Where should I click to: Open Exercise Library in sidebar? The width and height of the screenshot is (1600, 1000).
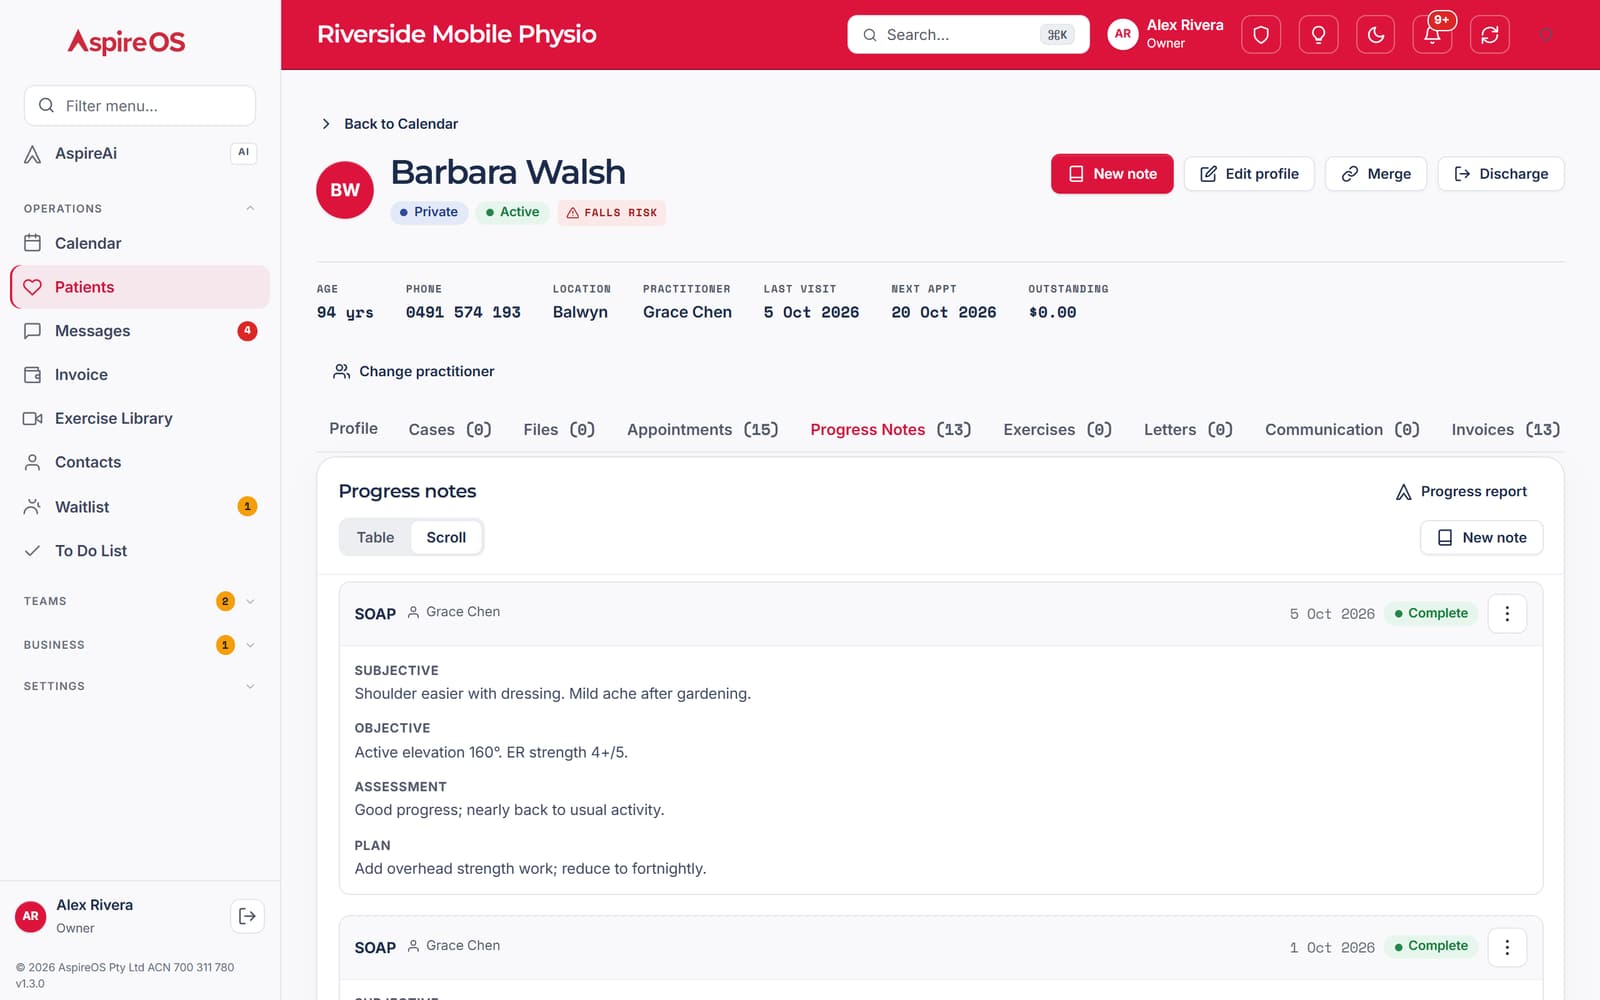(x=140, y=418)
